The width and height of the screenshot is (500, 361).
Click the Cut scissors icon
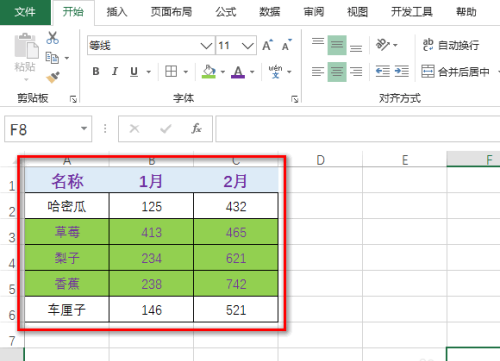[x=53, y=38]
